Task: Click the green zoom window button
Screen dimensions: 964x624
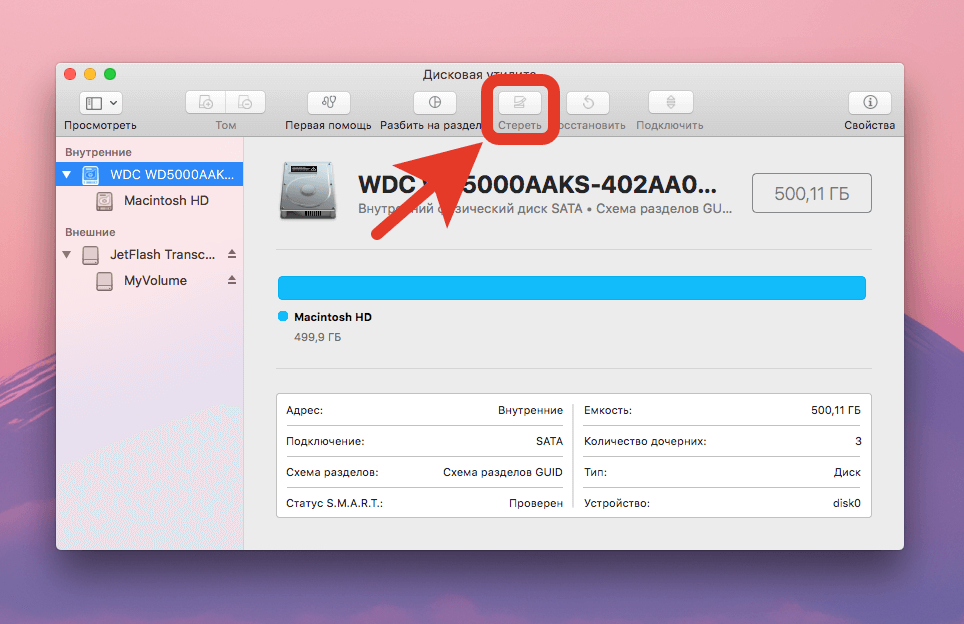Action: [110, 74]
